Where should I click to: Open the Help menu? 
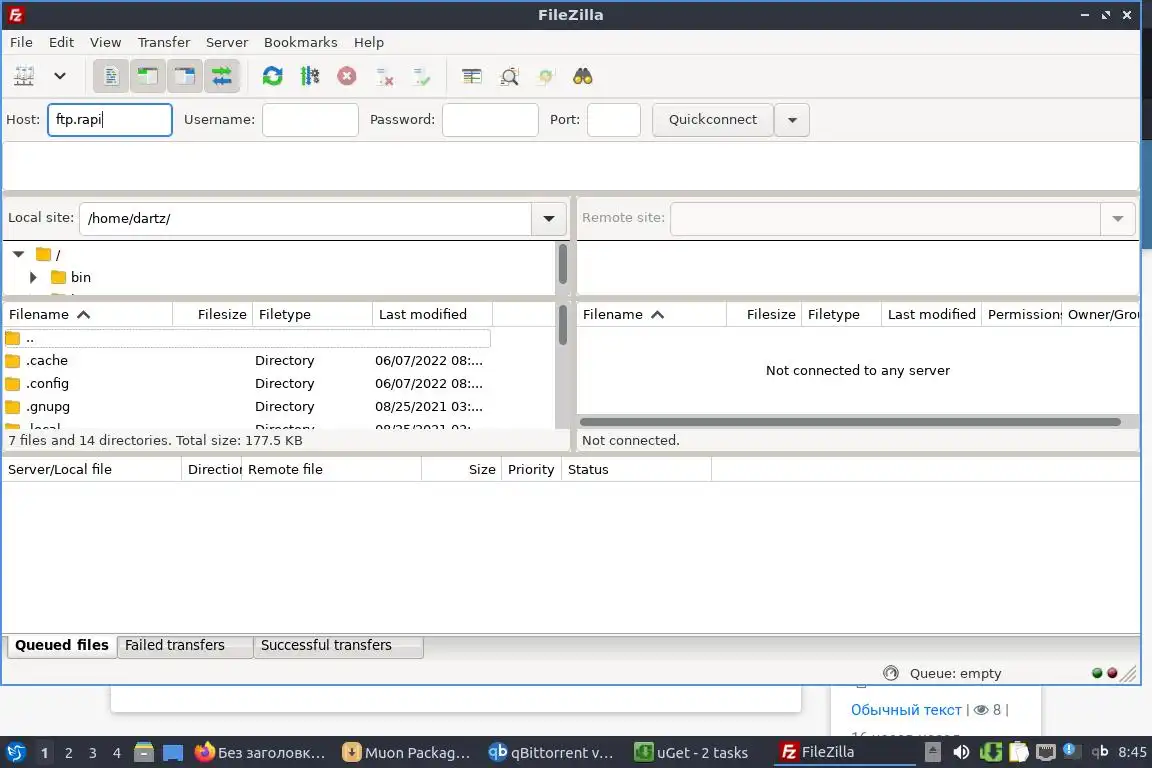point(369,43)
